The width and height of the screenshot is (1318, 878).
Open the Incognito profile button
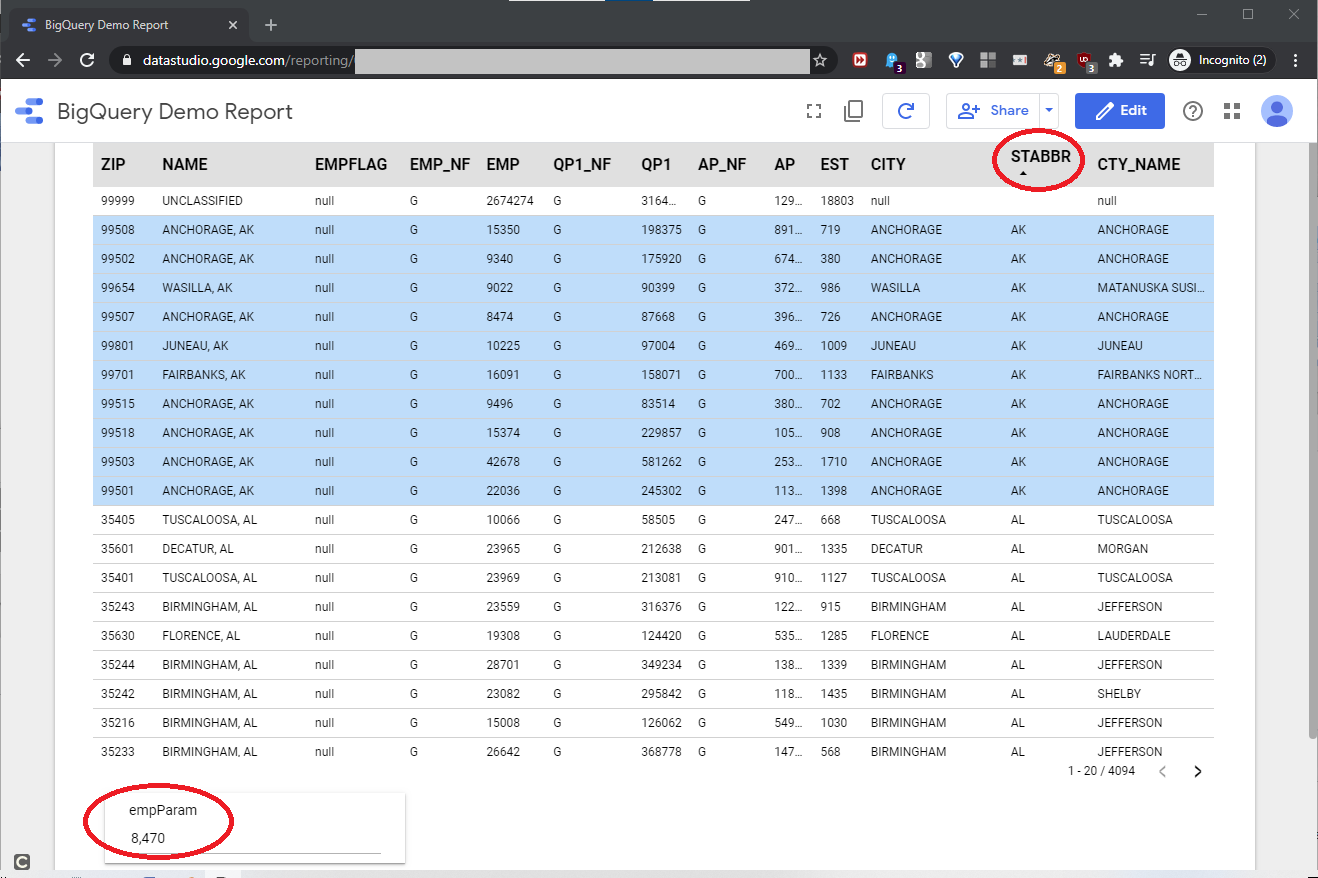[x=1220, y=60]
